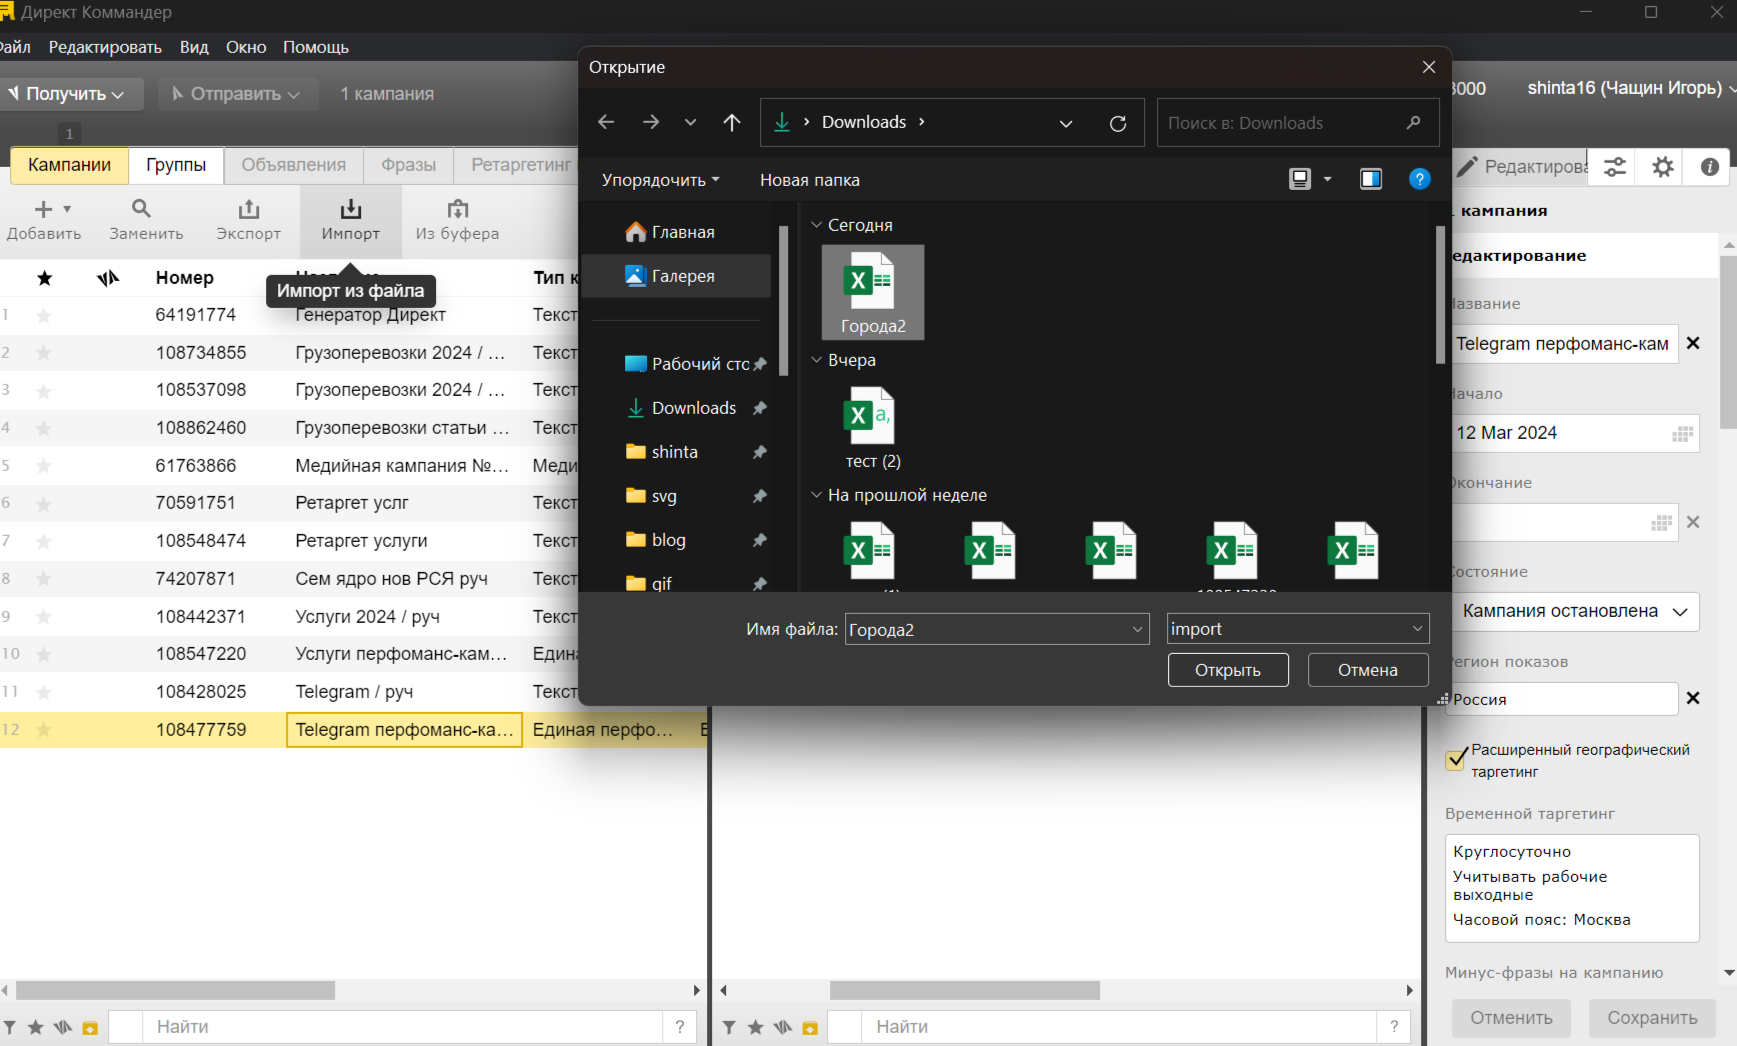1737x1046 pixels.
Task: Select the shinta folder in sidebar
Action: pos(677,452)
